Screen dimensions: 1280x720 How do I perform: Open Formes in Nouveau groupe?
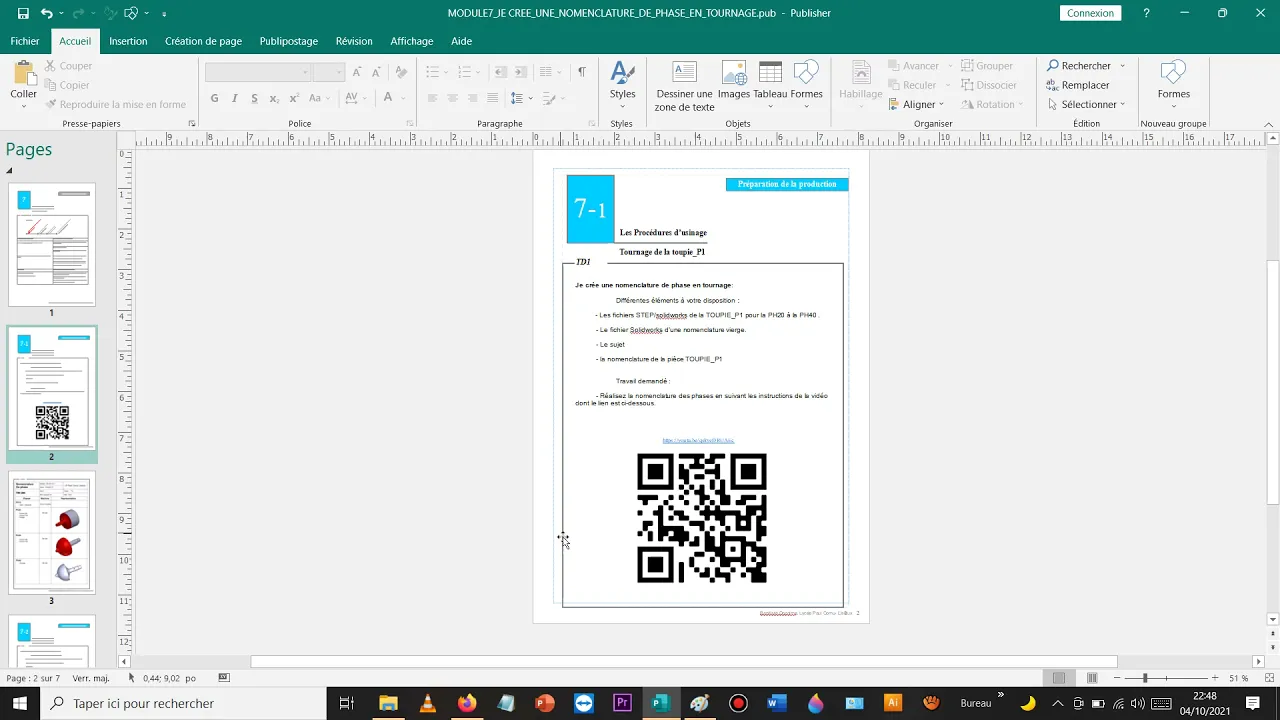[1173, 80]
